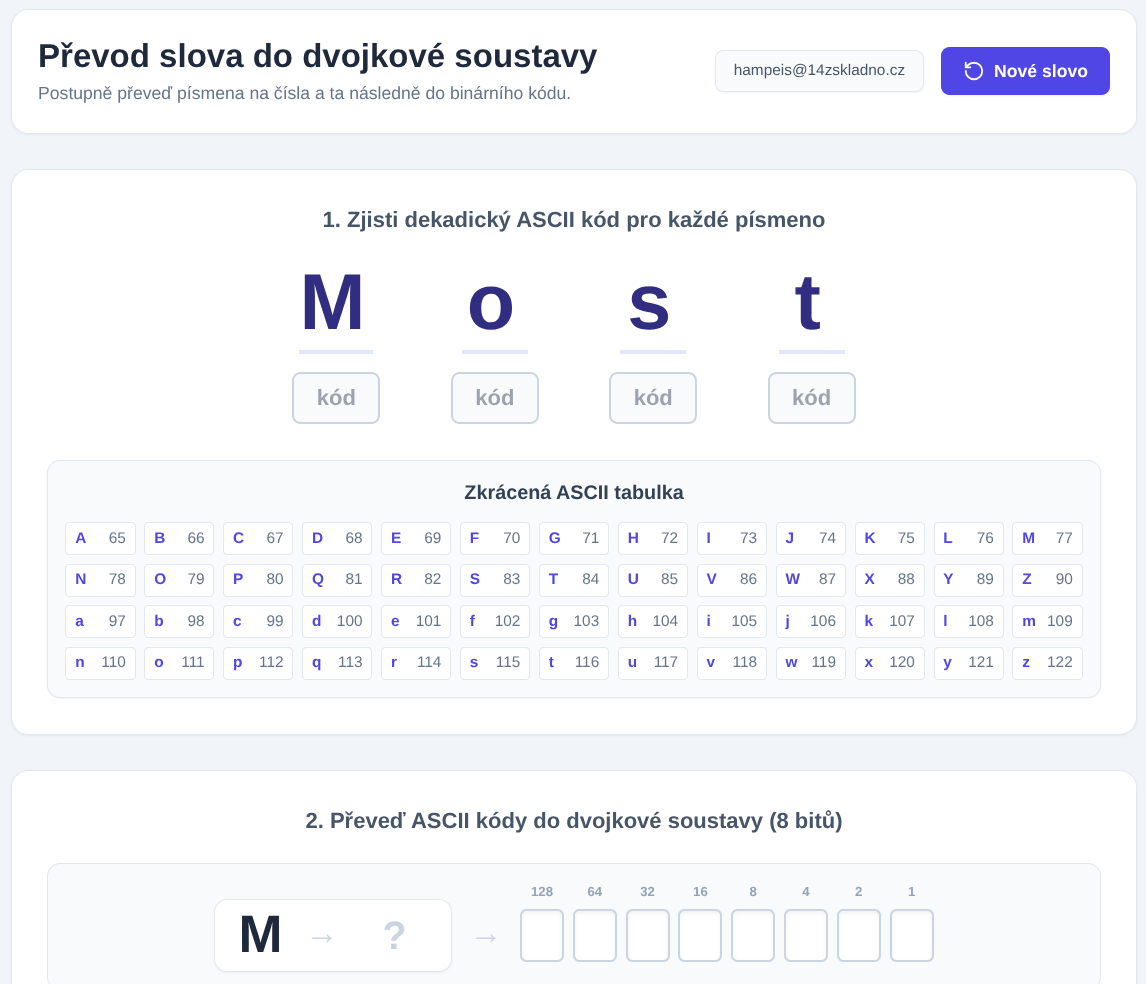The height and width of the screenshot is (984, 1146).
Task: Select the 1 bit box
Action: tap(911, 935)
